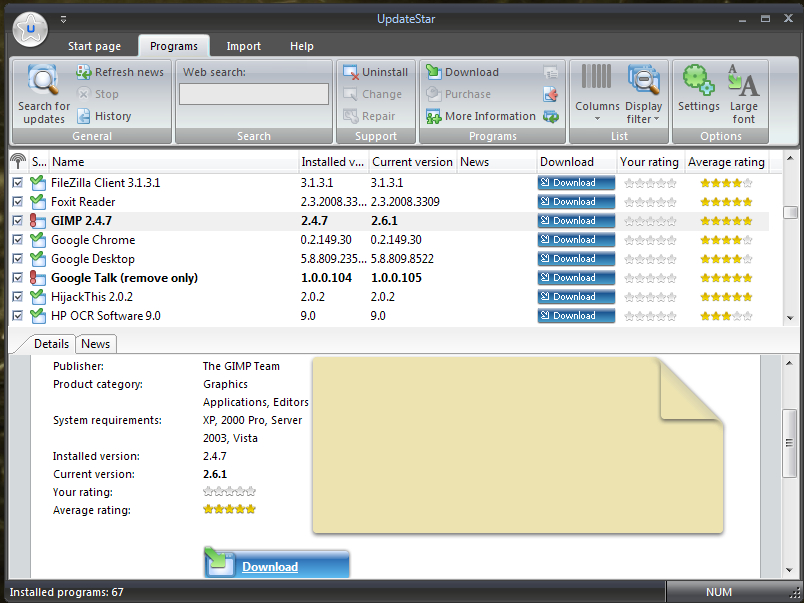Click Download button for FileZilla Client row
804x603 pixels.
576,183
